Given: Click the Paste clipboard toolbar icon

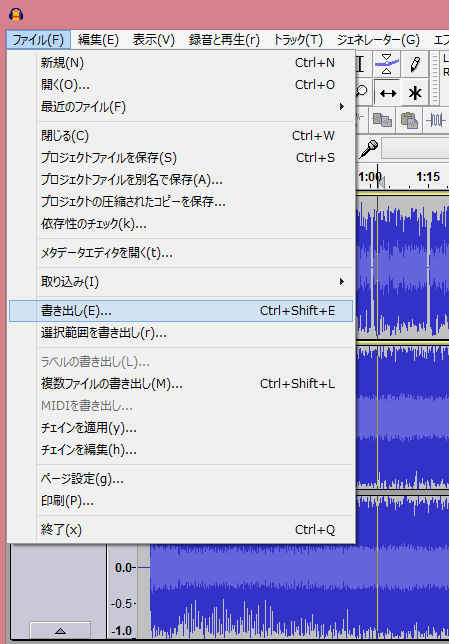Looking at the screenshot, I should coord(409,120).
